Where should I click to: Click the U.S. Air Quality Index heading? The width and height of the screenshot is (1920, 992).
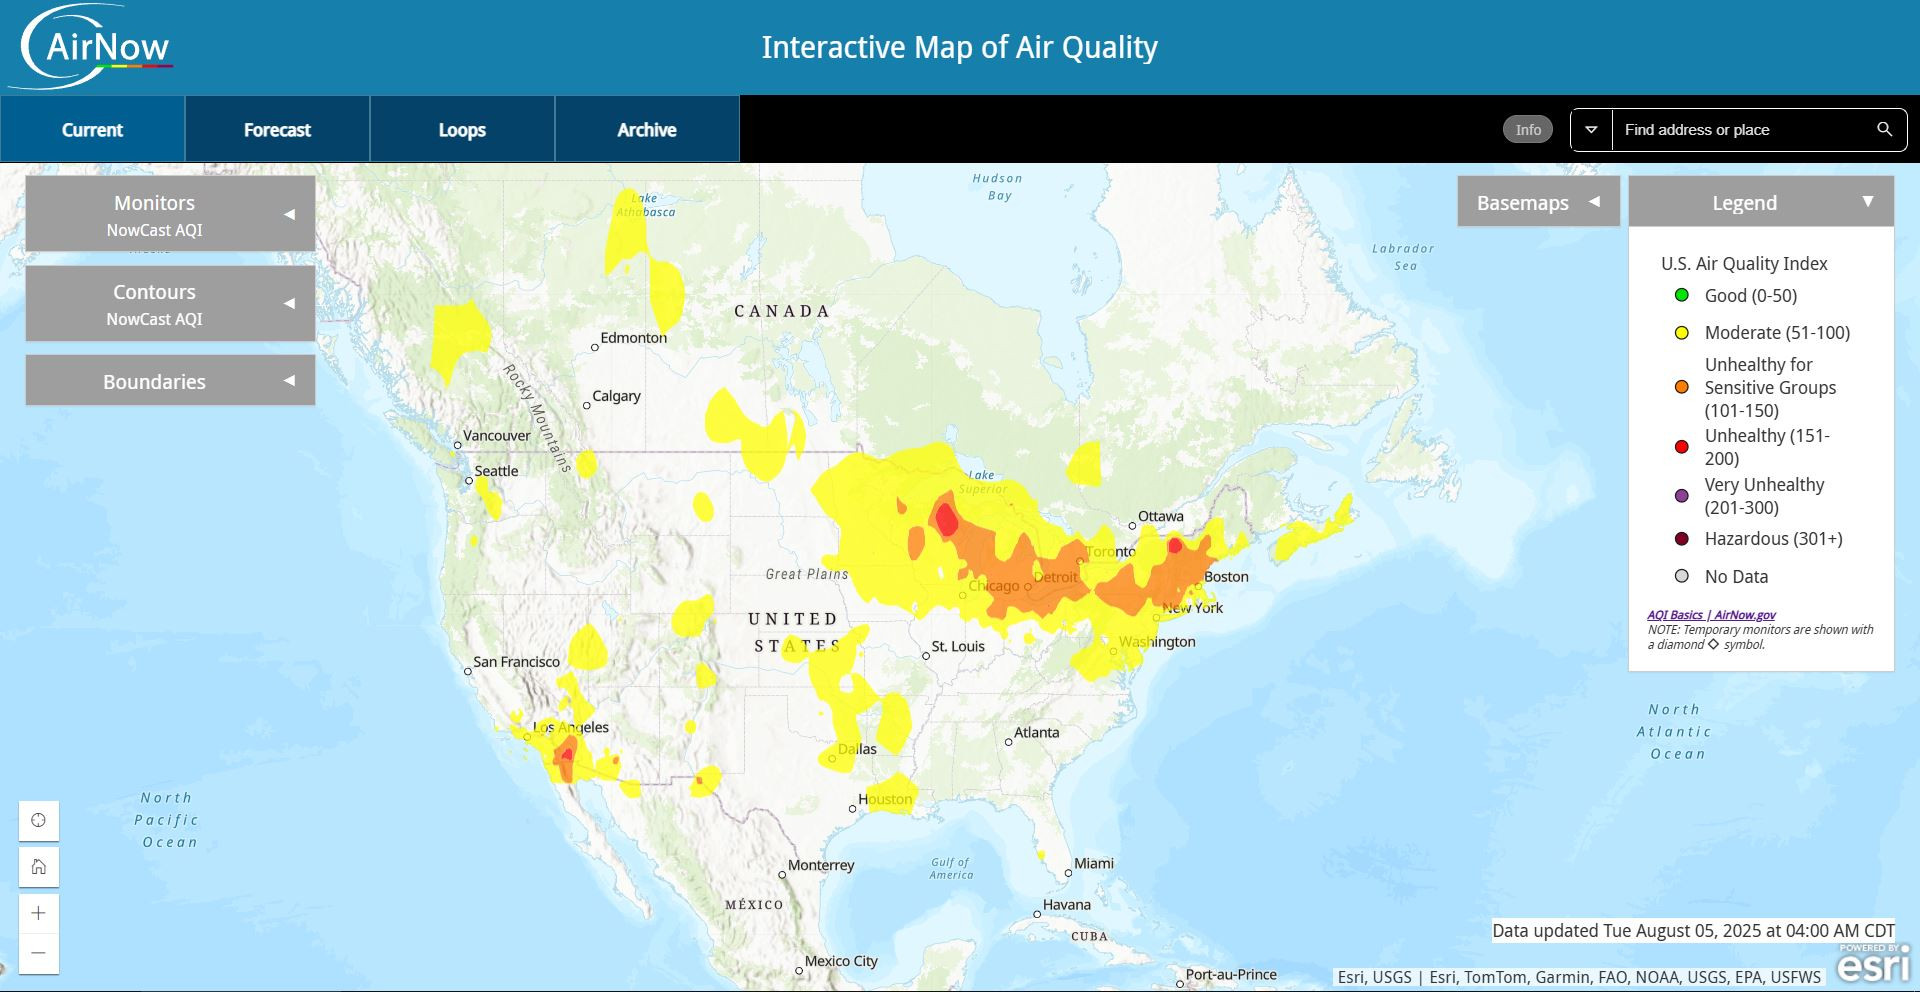1744,264
